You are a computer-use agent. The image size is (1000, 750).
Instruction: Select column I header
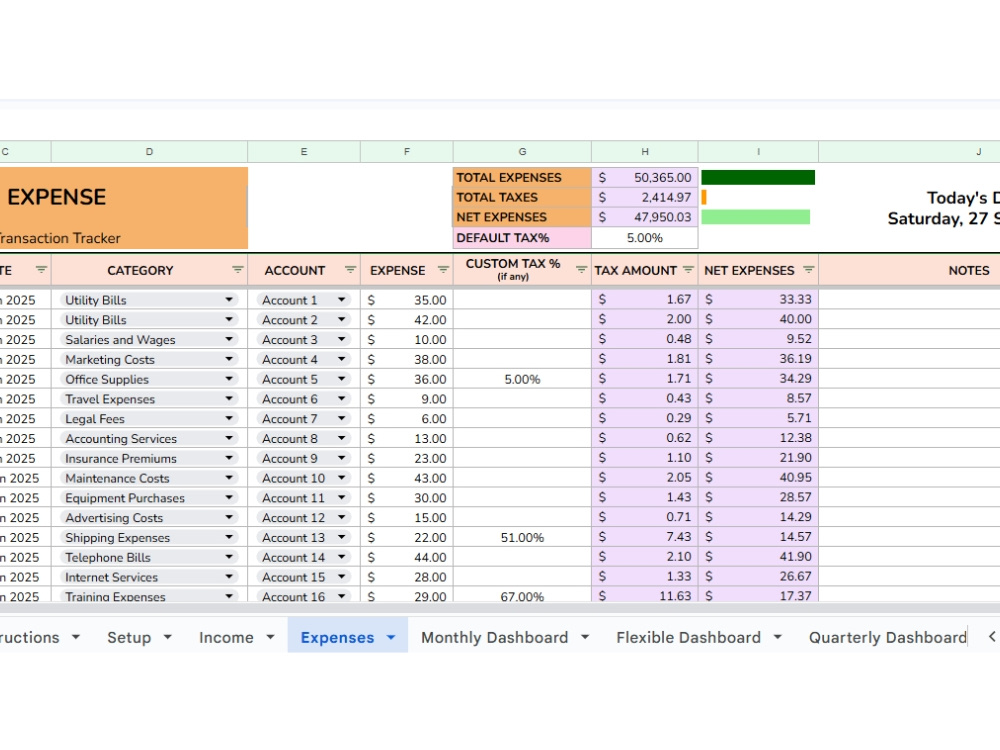758,152
